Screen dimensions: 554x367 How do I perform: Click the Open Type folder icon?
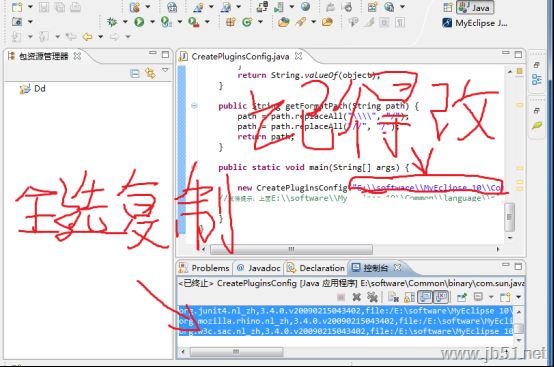point(283,22)
